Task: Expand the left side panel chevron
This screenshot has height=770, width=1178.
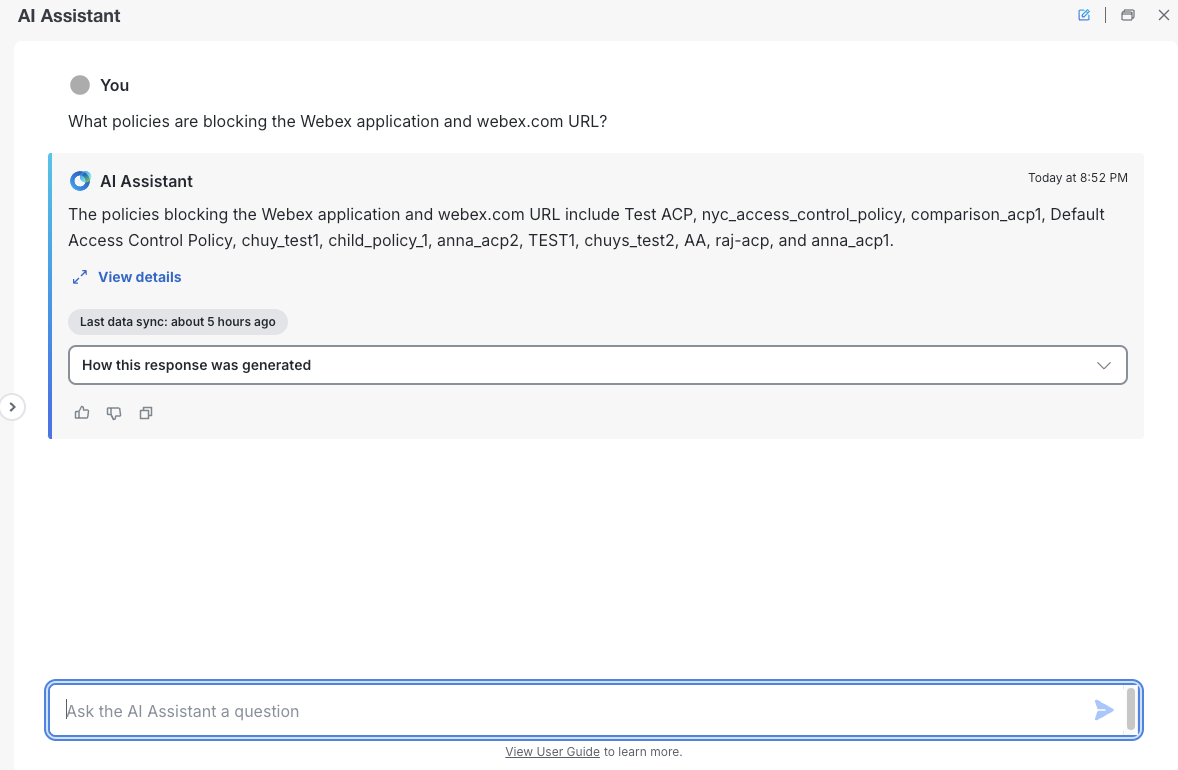Action: 12,407
